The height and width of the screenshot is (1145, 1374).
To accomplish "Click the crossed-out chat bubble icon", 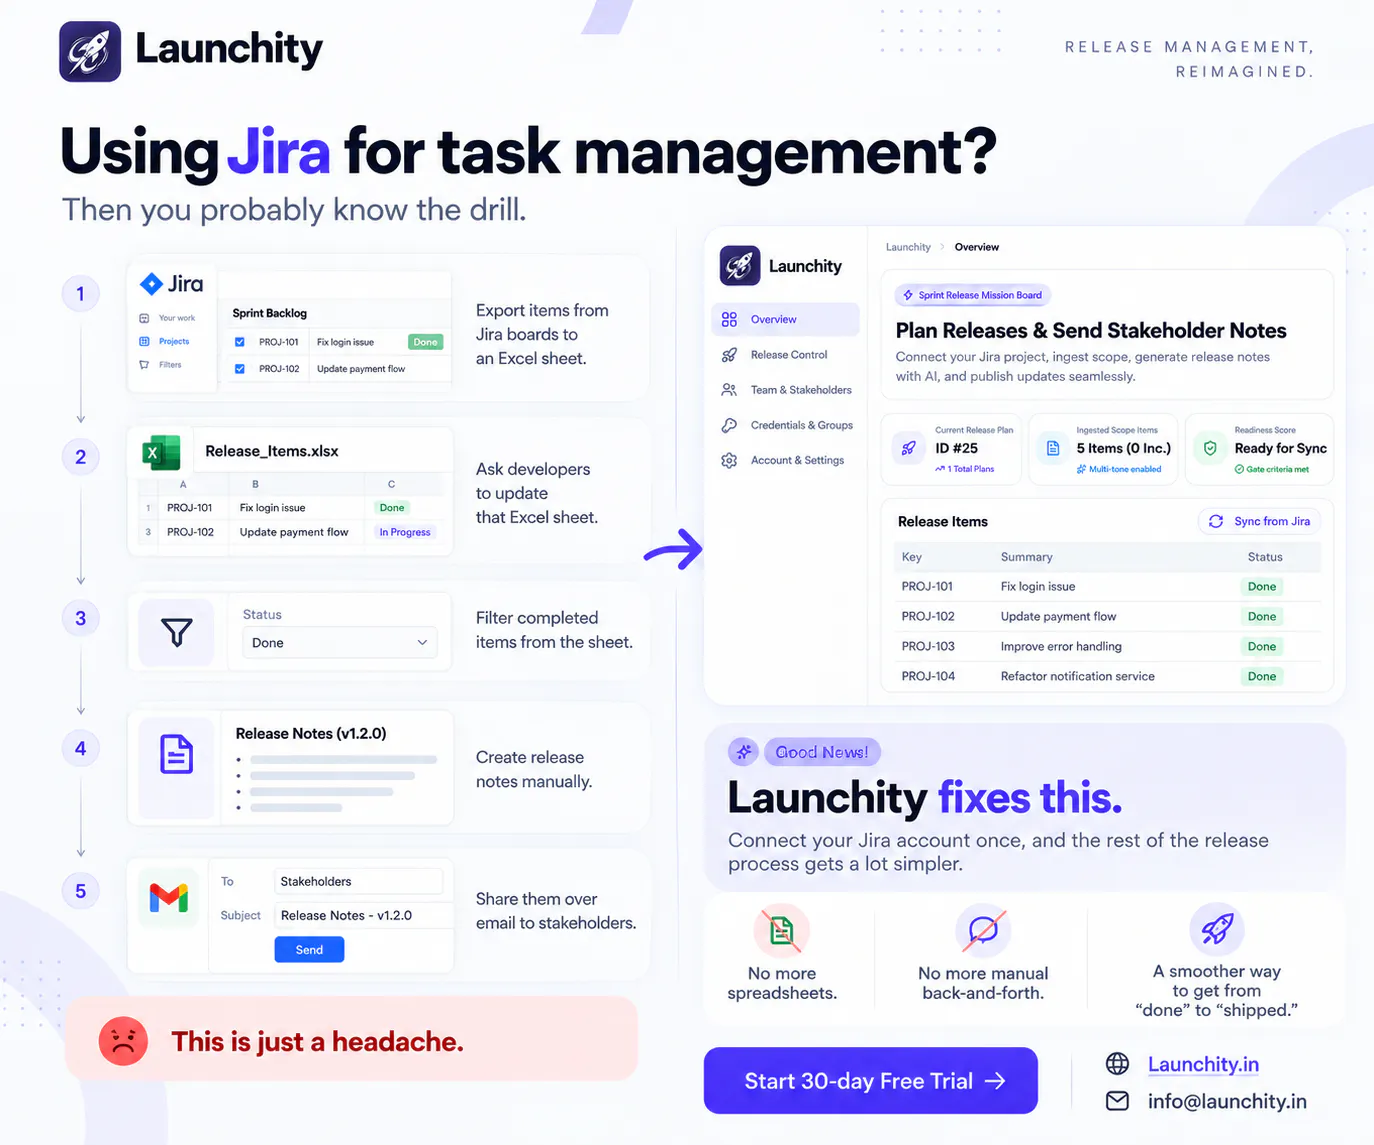I will pyautogui.click(x=983, y=930).
